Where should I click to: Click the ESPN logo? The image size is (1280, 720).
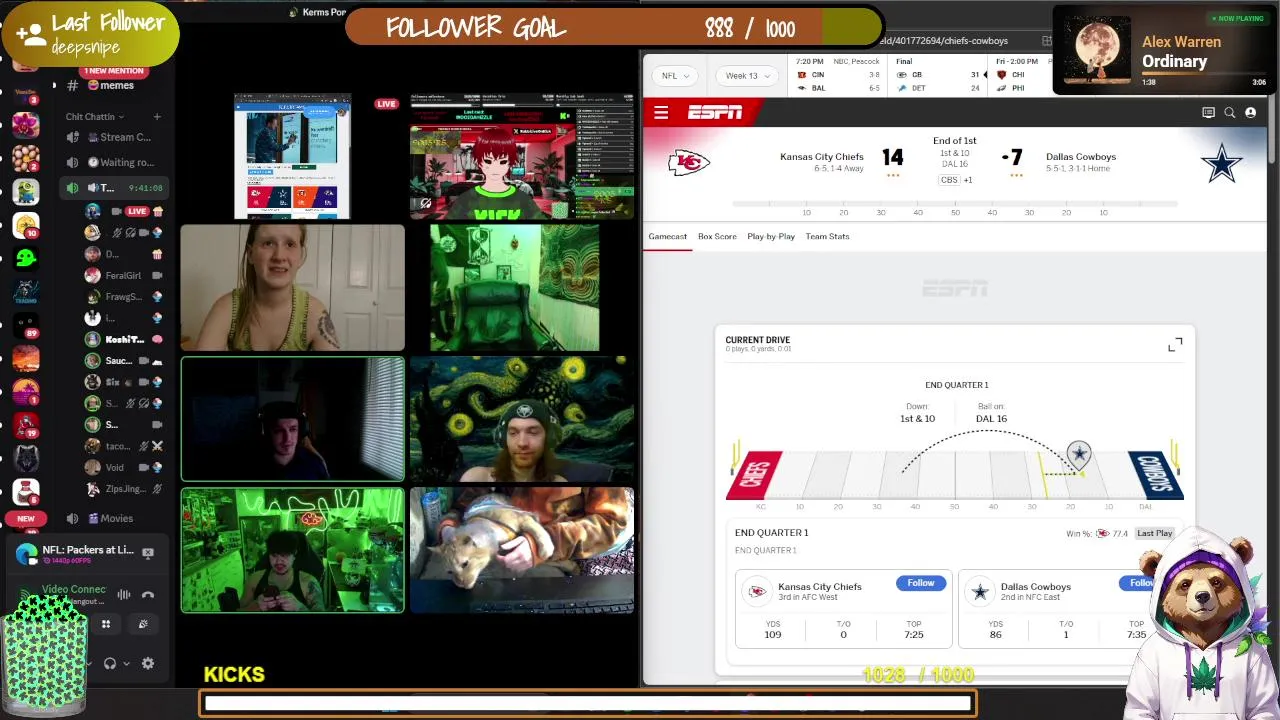(x=715, y=113)
